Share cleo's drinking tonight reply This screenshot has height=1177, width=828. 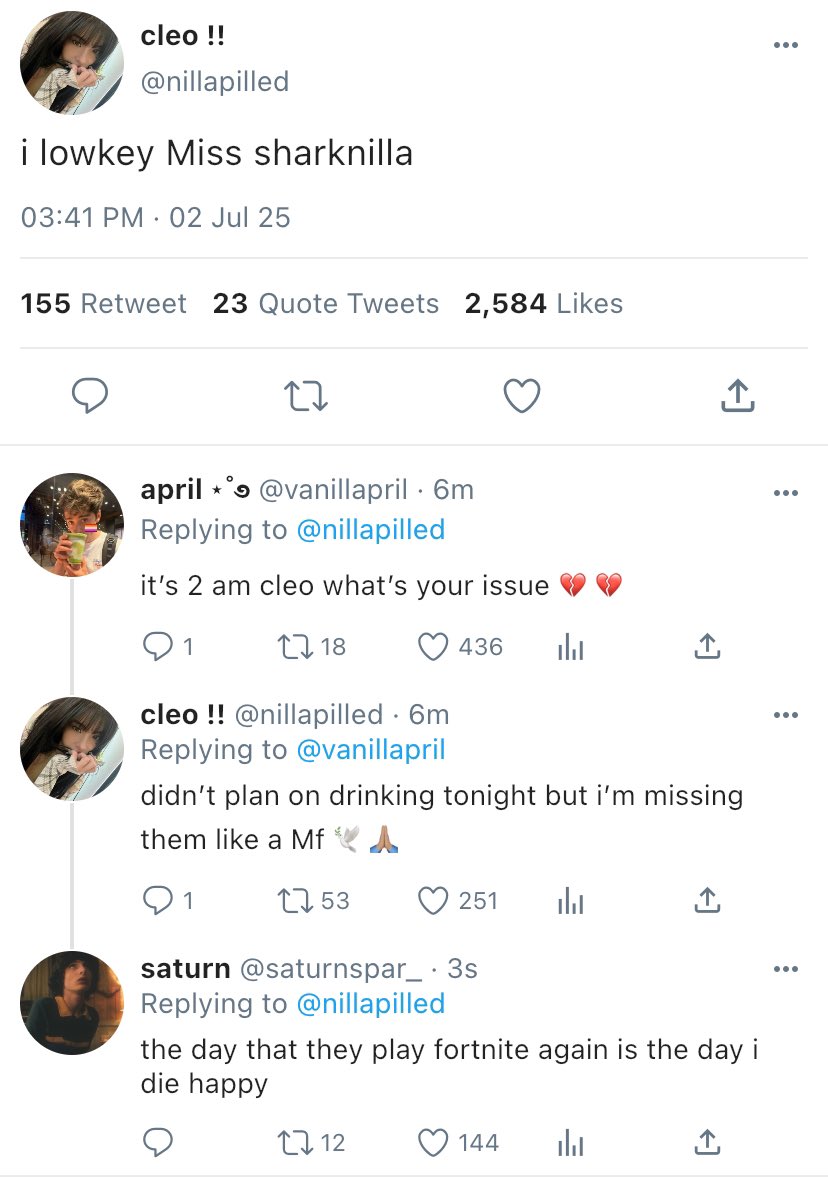[x=706, y=901]
